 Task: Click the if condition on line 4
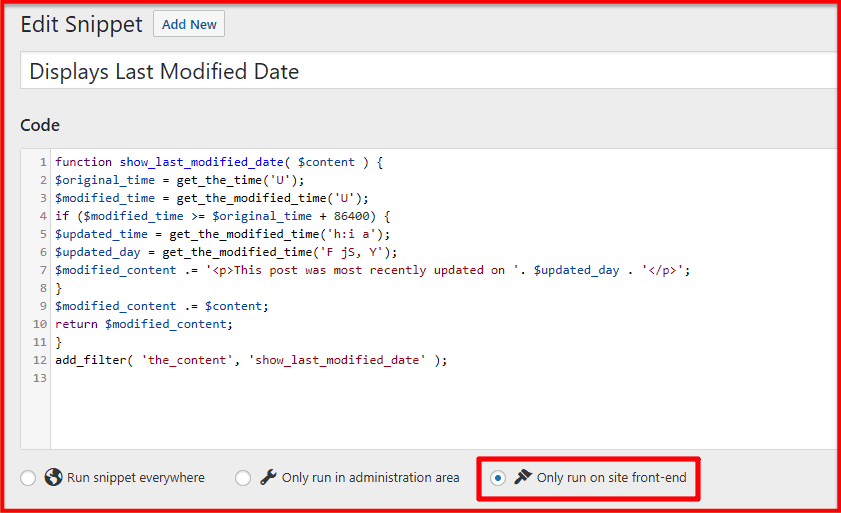click(x=223, y=216)
